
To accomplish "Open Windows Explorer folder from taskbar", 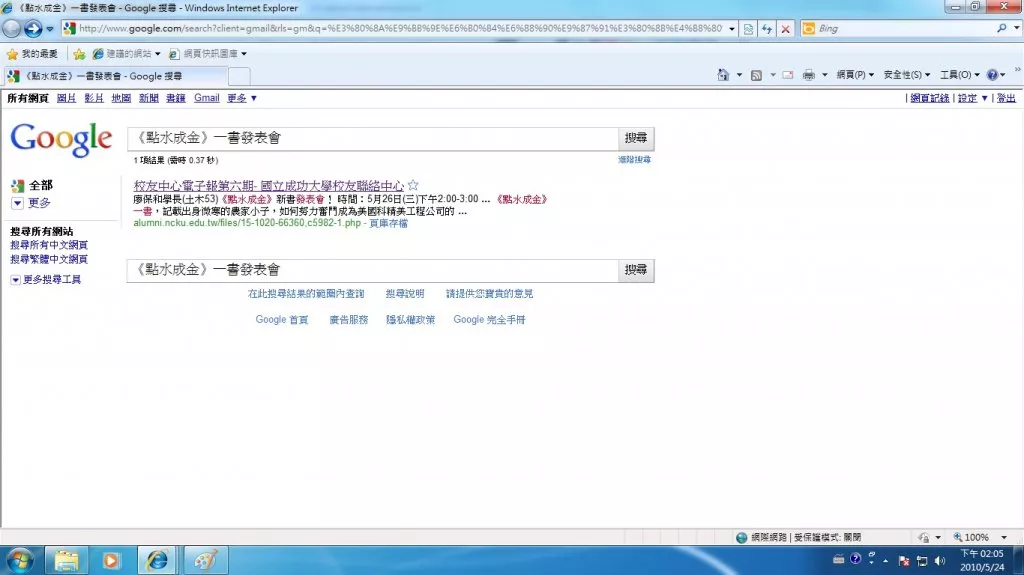I will coord(66,561).
